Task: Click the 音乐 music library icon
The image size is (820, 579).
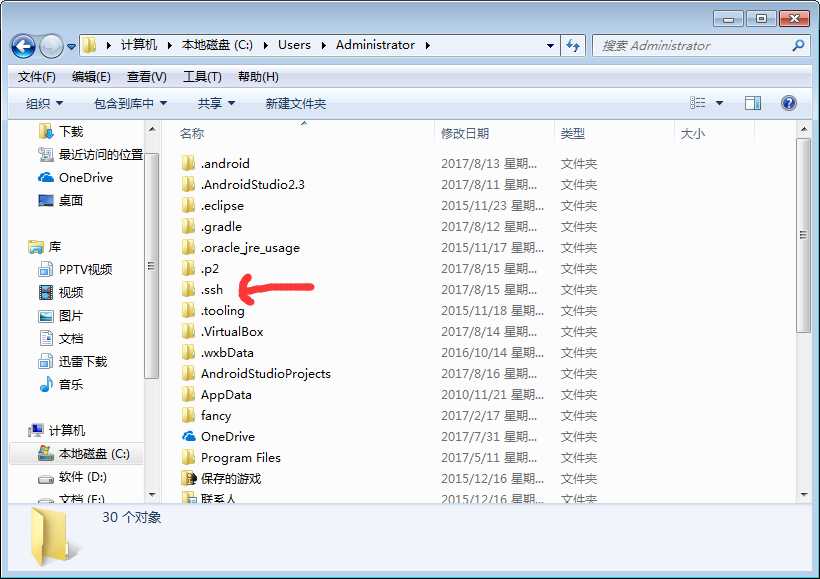Action: pyautogui.click(x=46, y=384)
